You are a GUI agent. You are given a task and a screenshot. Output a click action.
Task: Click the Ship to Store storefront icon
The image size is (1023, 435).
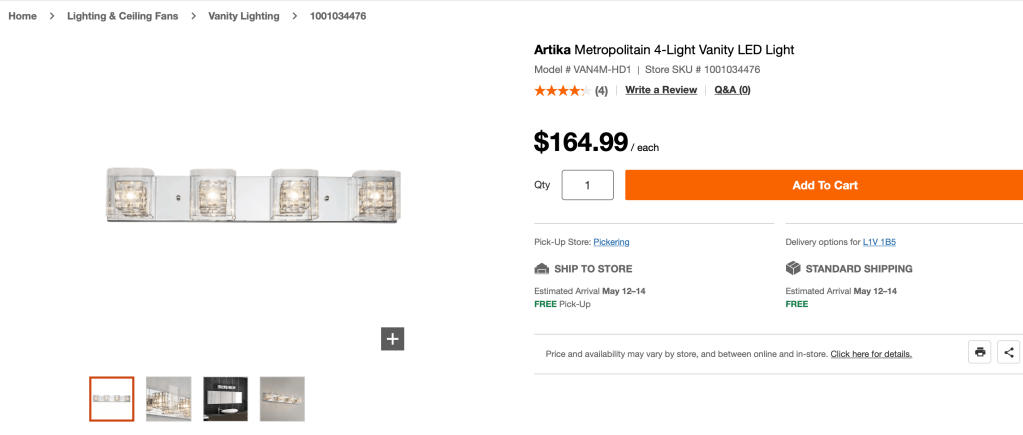pos(542,268)
